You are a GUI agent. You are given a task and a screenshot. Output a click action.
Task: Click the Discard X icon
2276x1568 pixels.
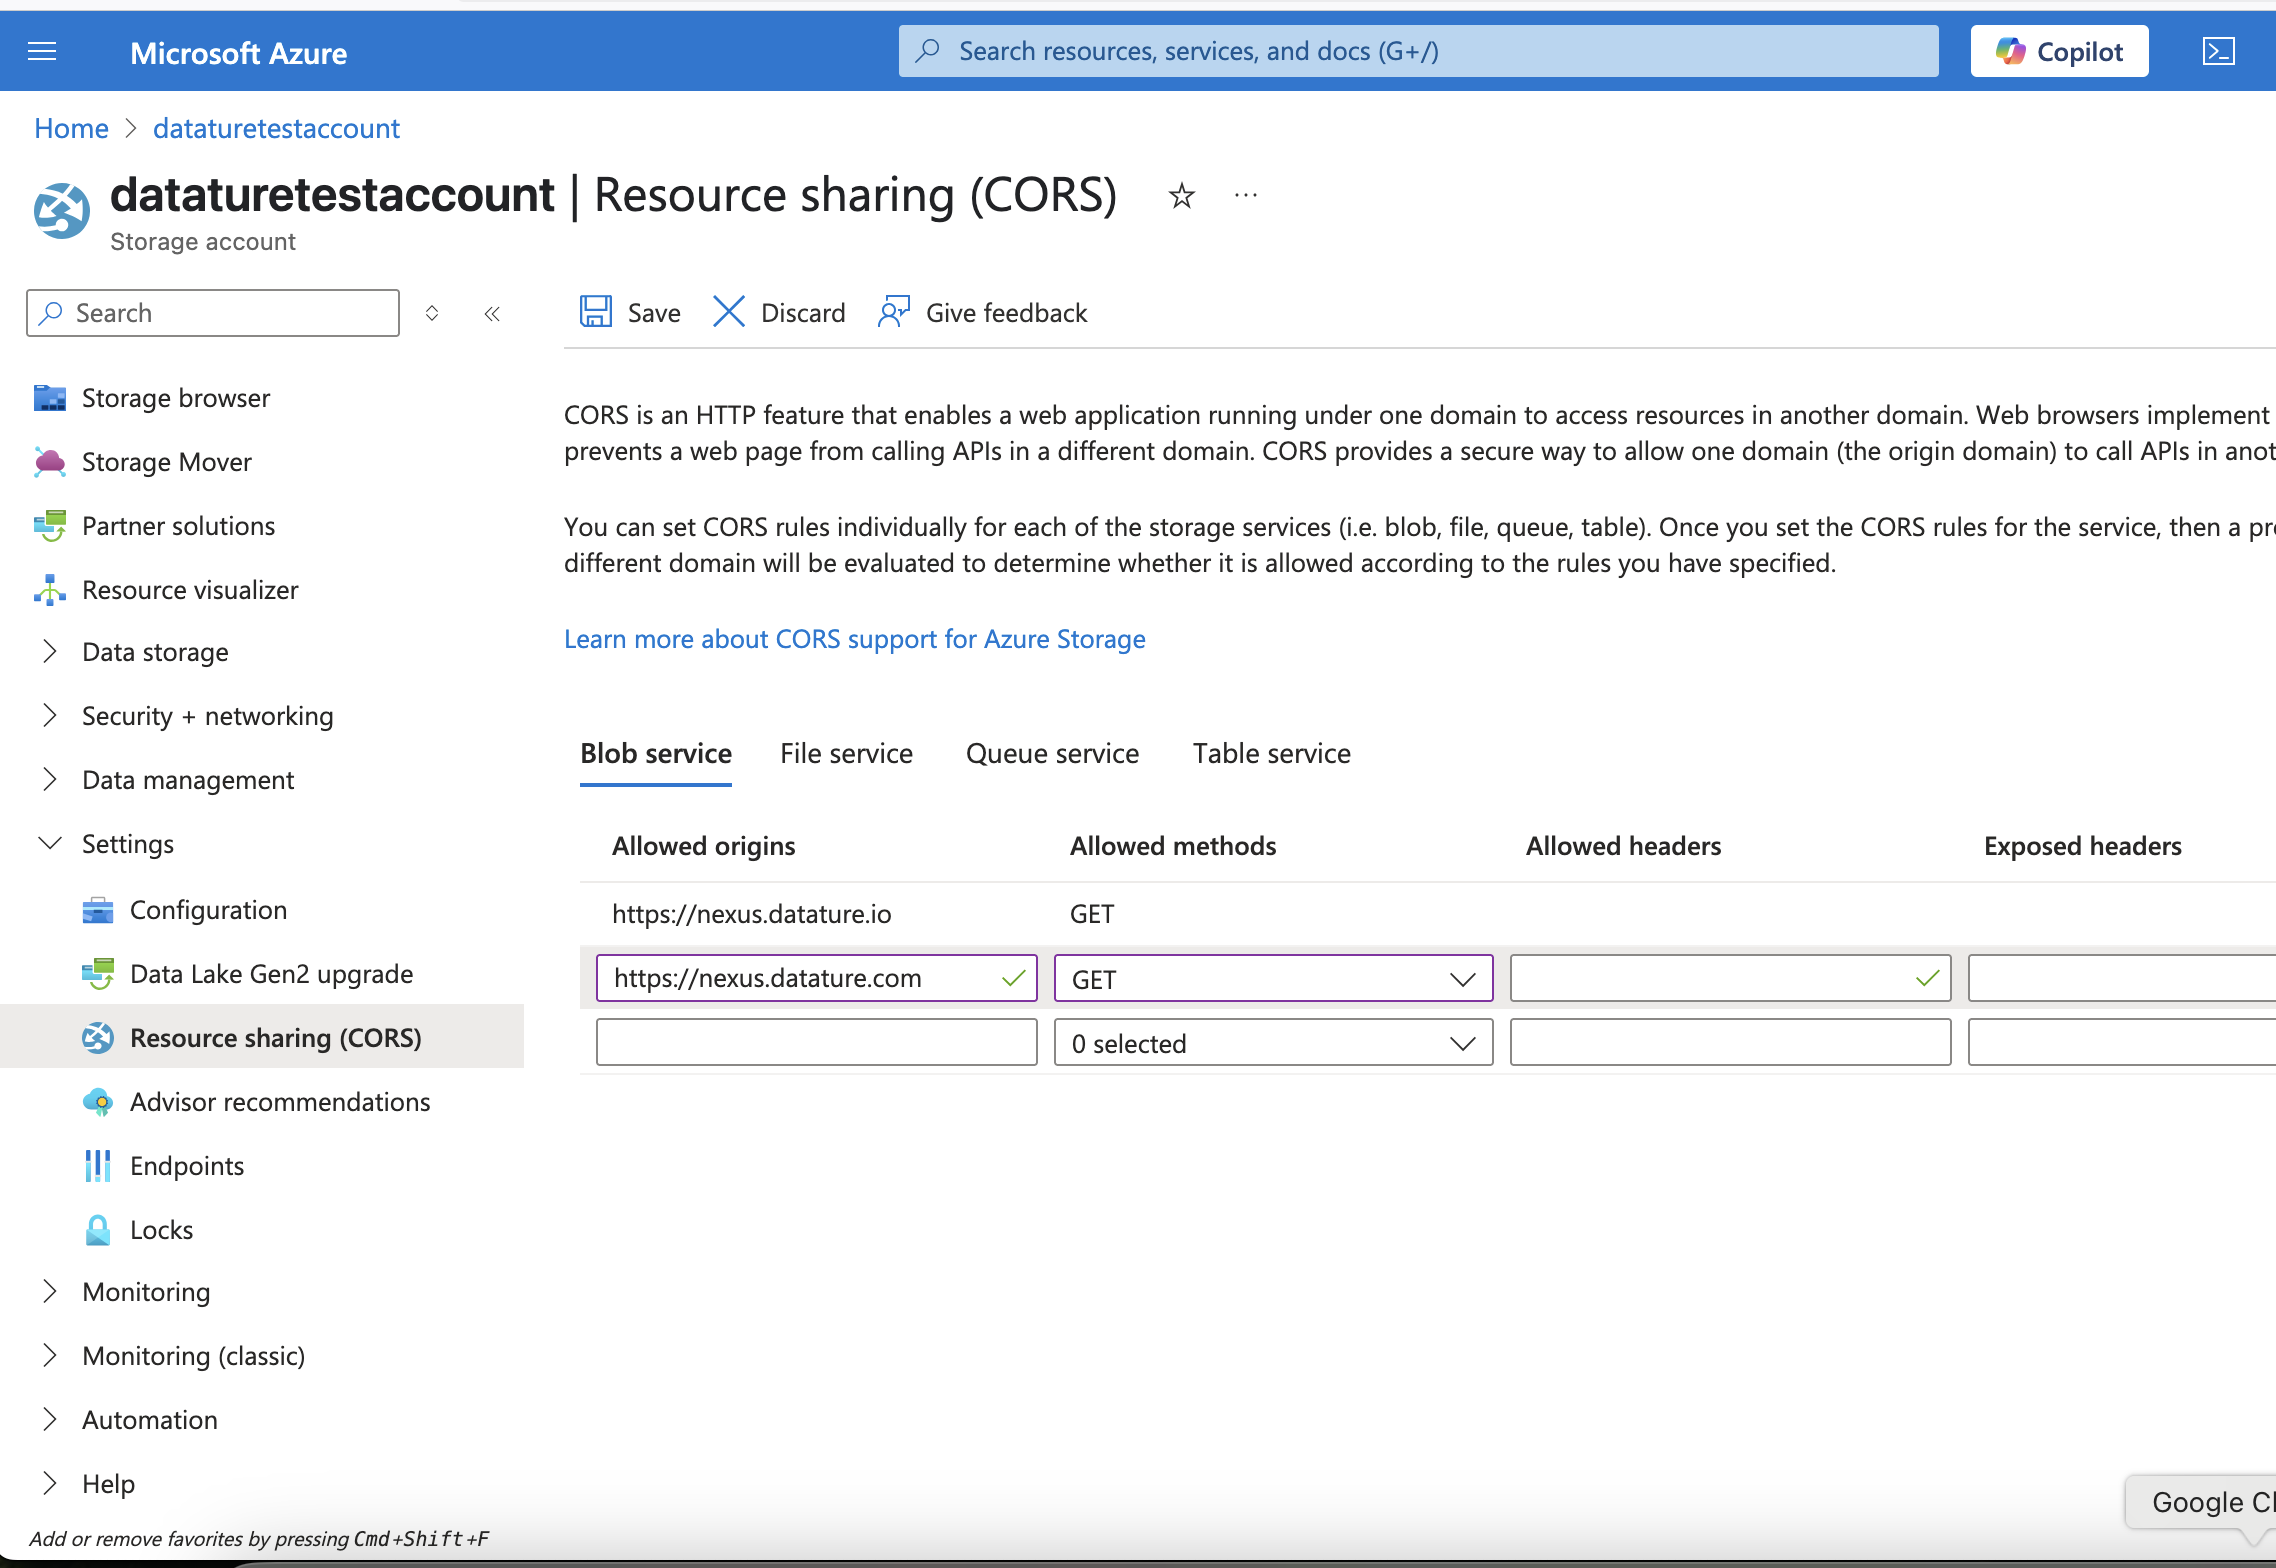pyautogui.click(x=729, y=312)
